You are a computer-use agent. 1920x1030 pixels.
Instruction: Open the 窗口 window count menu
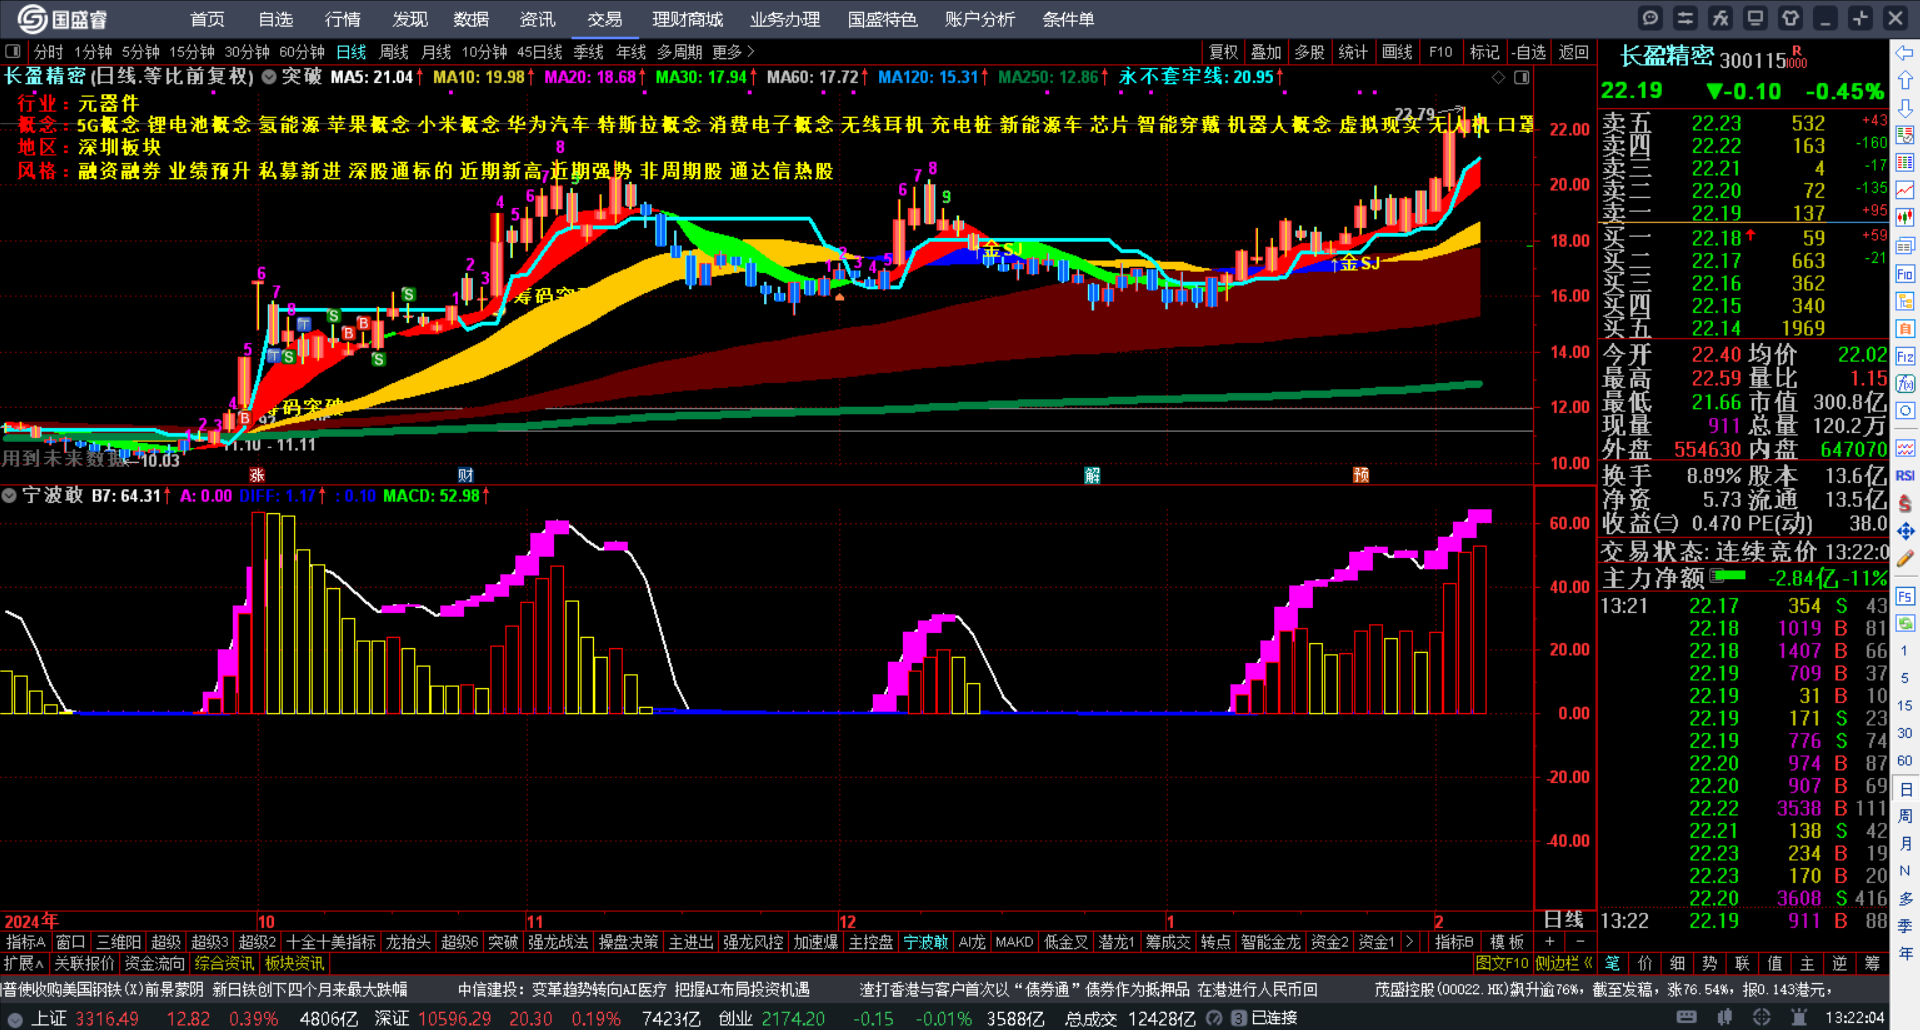click(70, 942)
